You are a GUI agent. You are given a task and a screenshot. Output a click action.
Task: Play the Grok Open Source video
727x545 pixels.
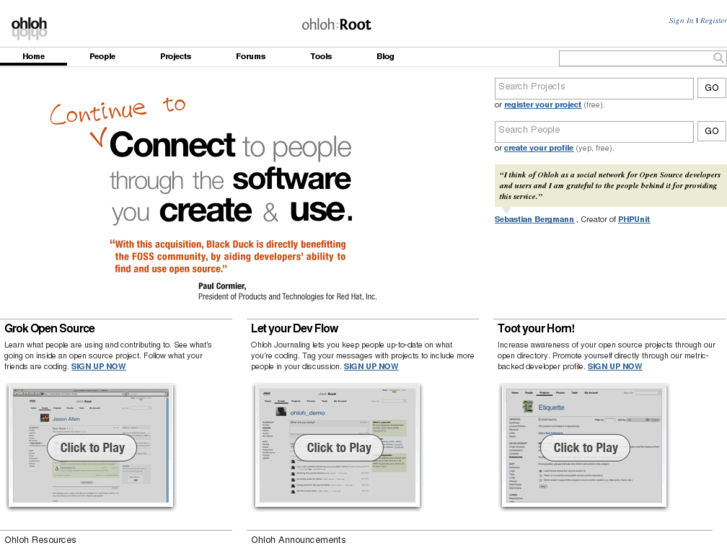click(92, 448)
